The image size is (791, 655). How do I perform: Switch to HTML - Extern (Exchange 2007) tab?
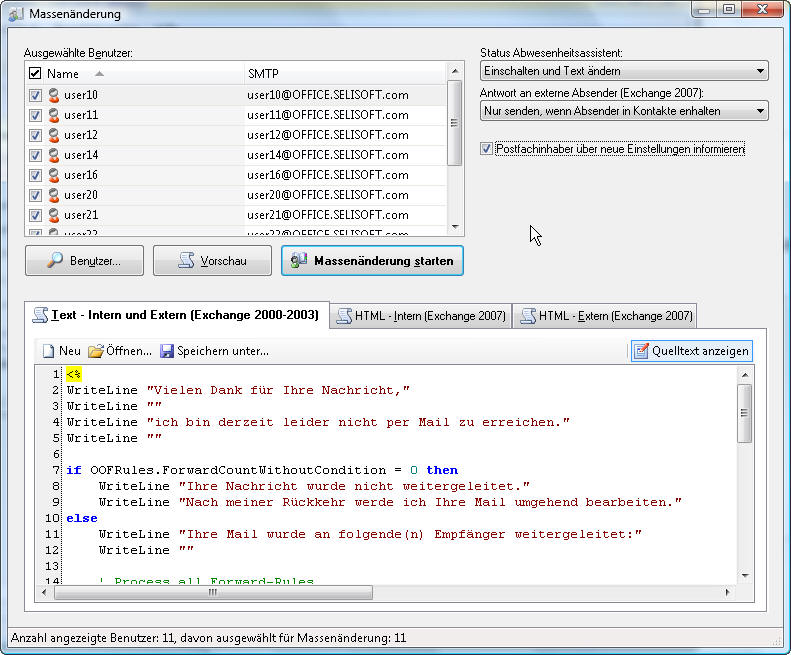pos(605,316)
